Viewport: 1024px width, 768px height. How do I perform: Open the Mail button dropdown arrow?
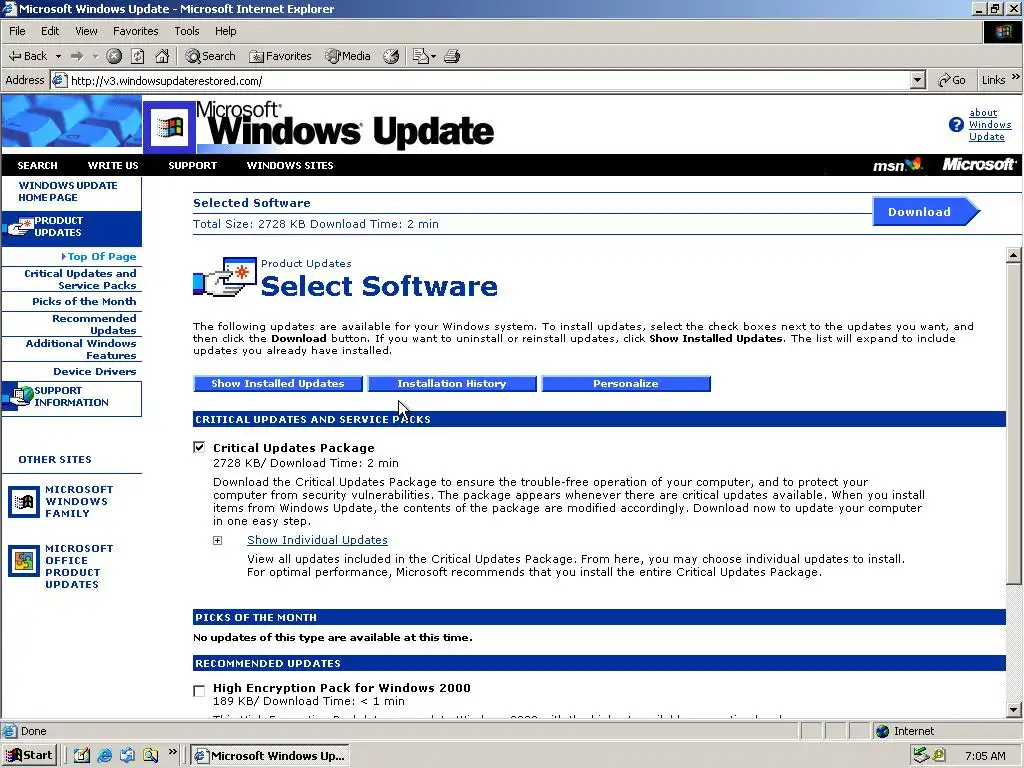click(x=433, y=57)
